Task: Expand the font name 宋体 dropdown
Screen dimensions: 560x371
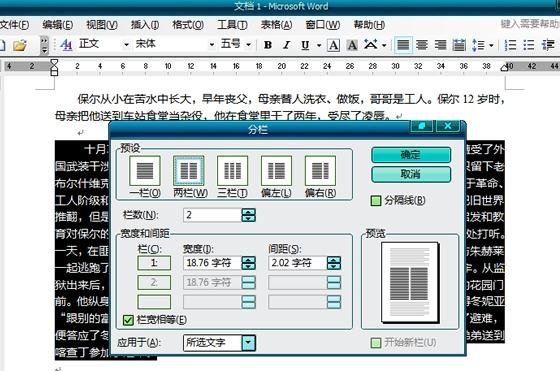Action: pos(212,45)
